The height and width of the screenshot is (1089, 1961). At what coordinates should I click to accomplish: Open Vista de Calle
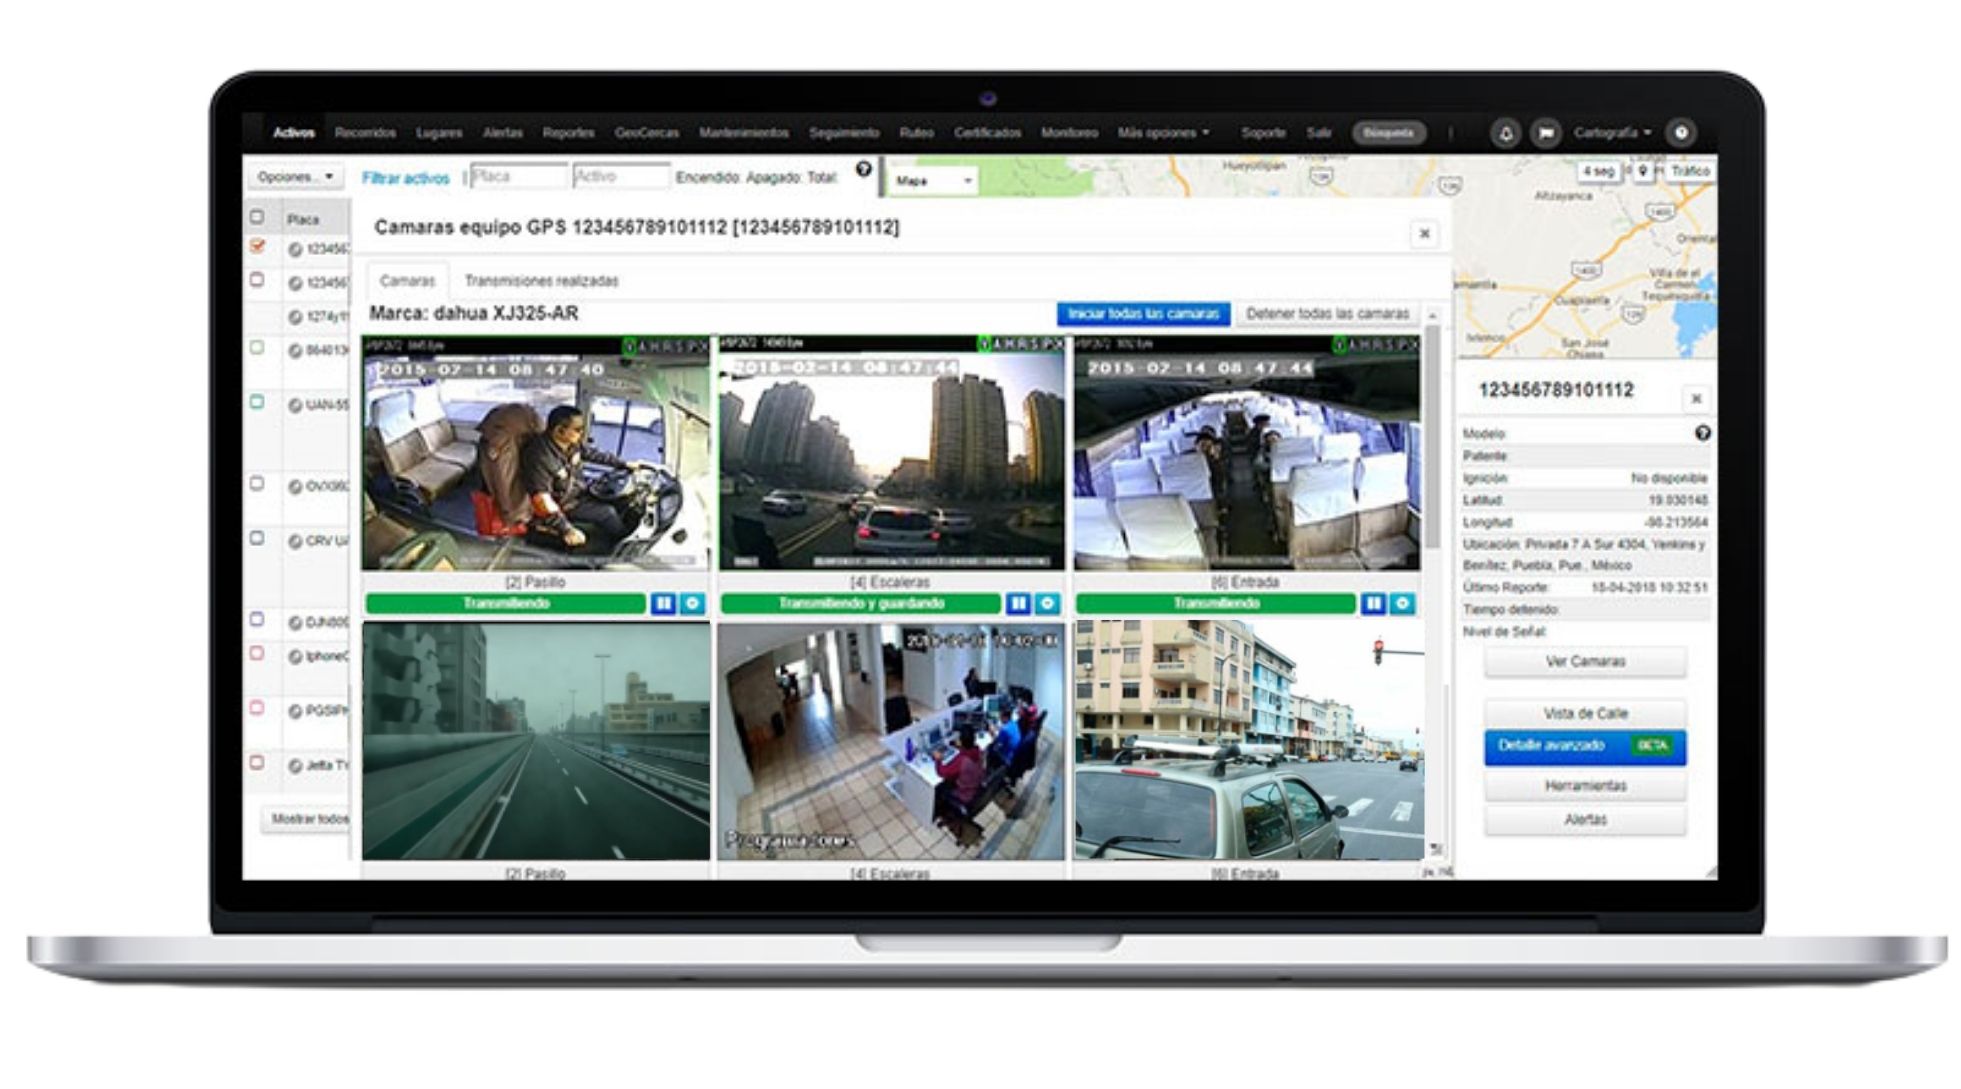[1585, 713]
